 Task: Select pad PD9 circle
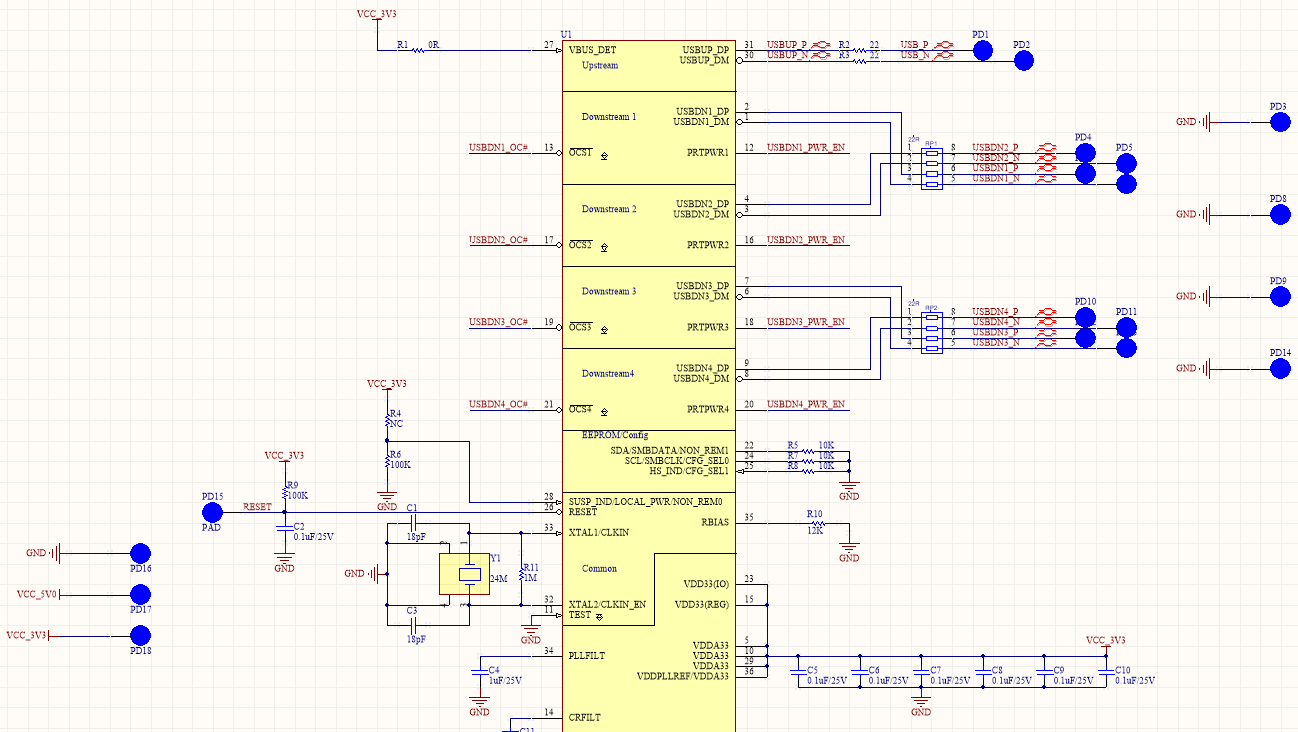pyautogui.click(x=1280, y=297)
